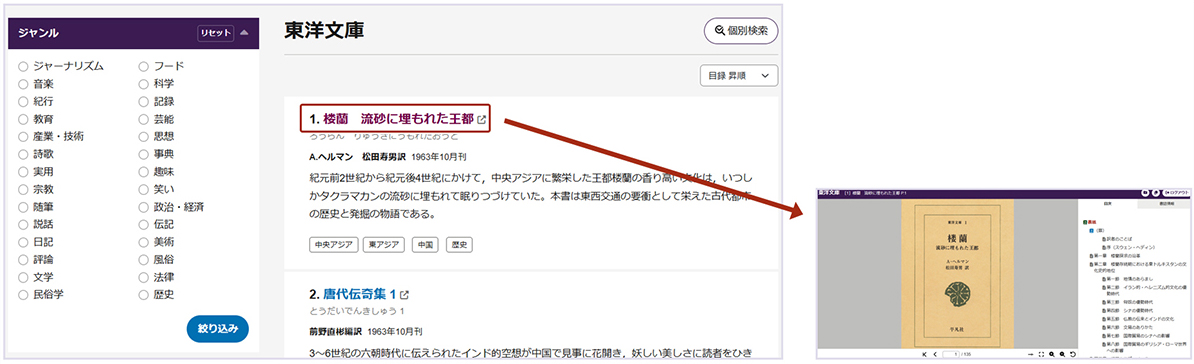Collapse the ジャンル panel with the triangle

click(x=244, y=33)
